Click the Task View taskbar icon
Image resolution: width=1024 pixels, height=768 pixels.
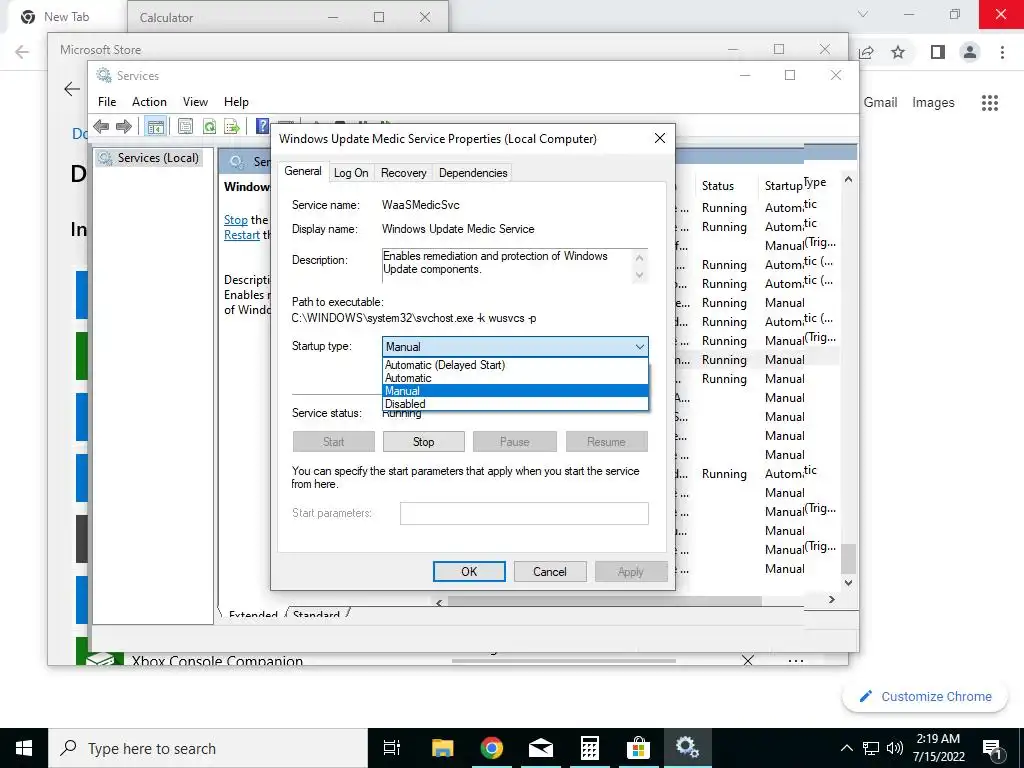click(x=392, y=748)
